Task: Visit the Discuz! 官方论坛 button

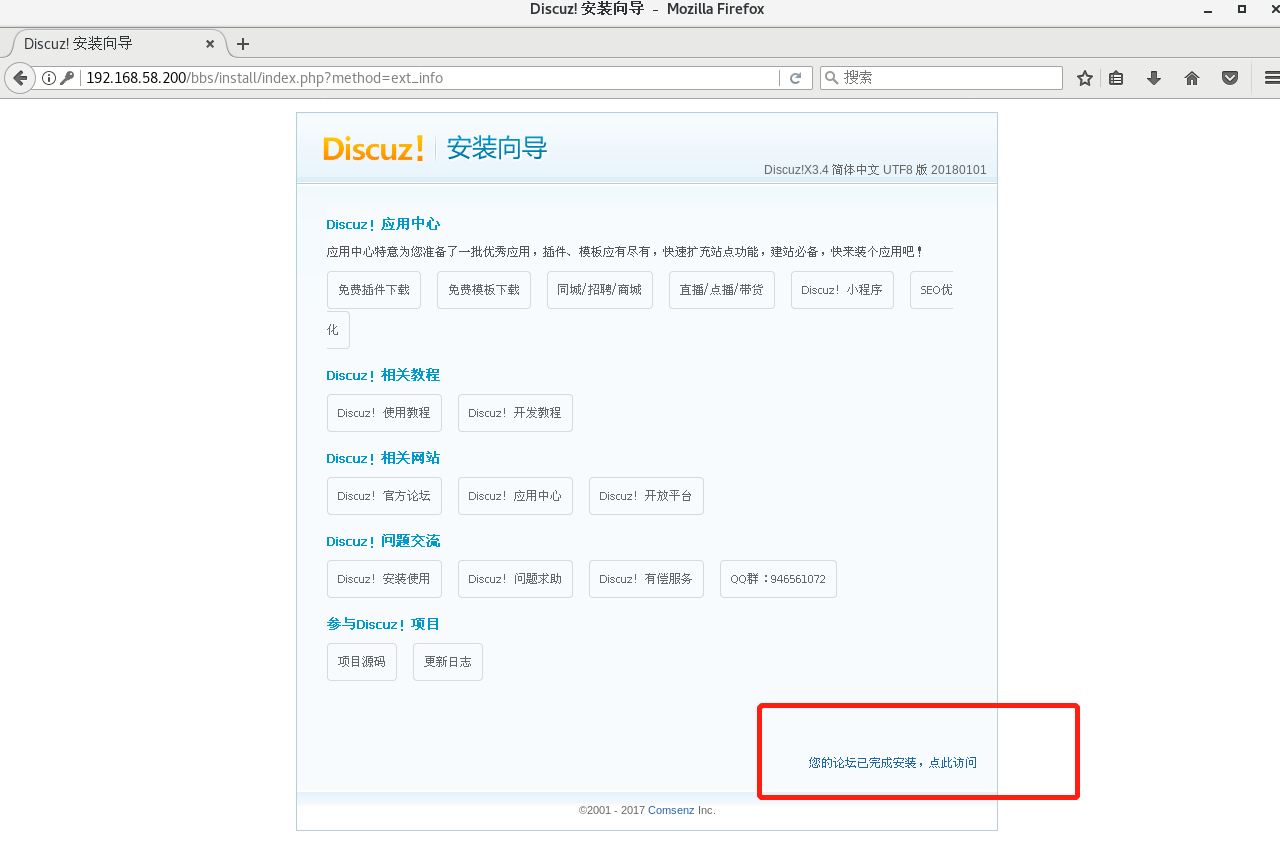Action: click(x=384, y=496)
